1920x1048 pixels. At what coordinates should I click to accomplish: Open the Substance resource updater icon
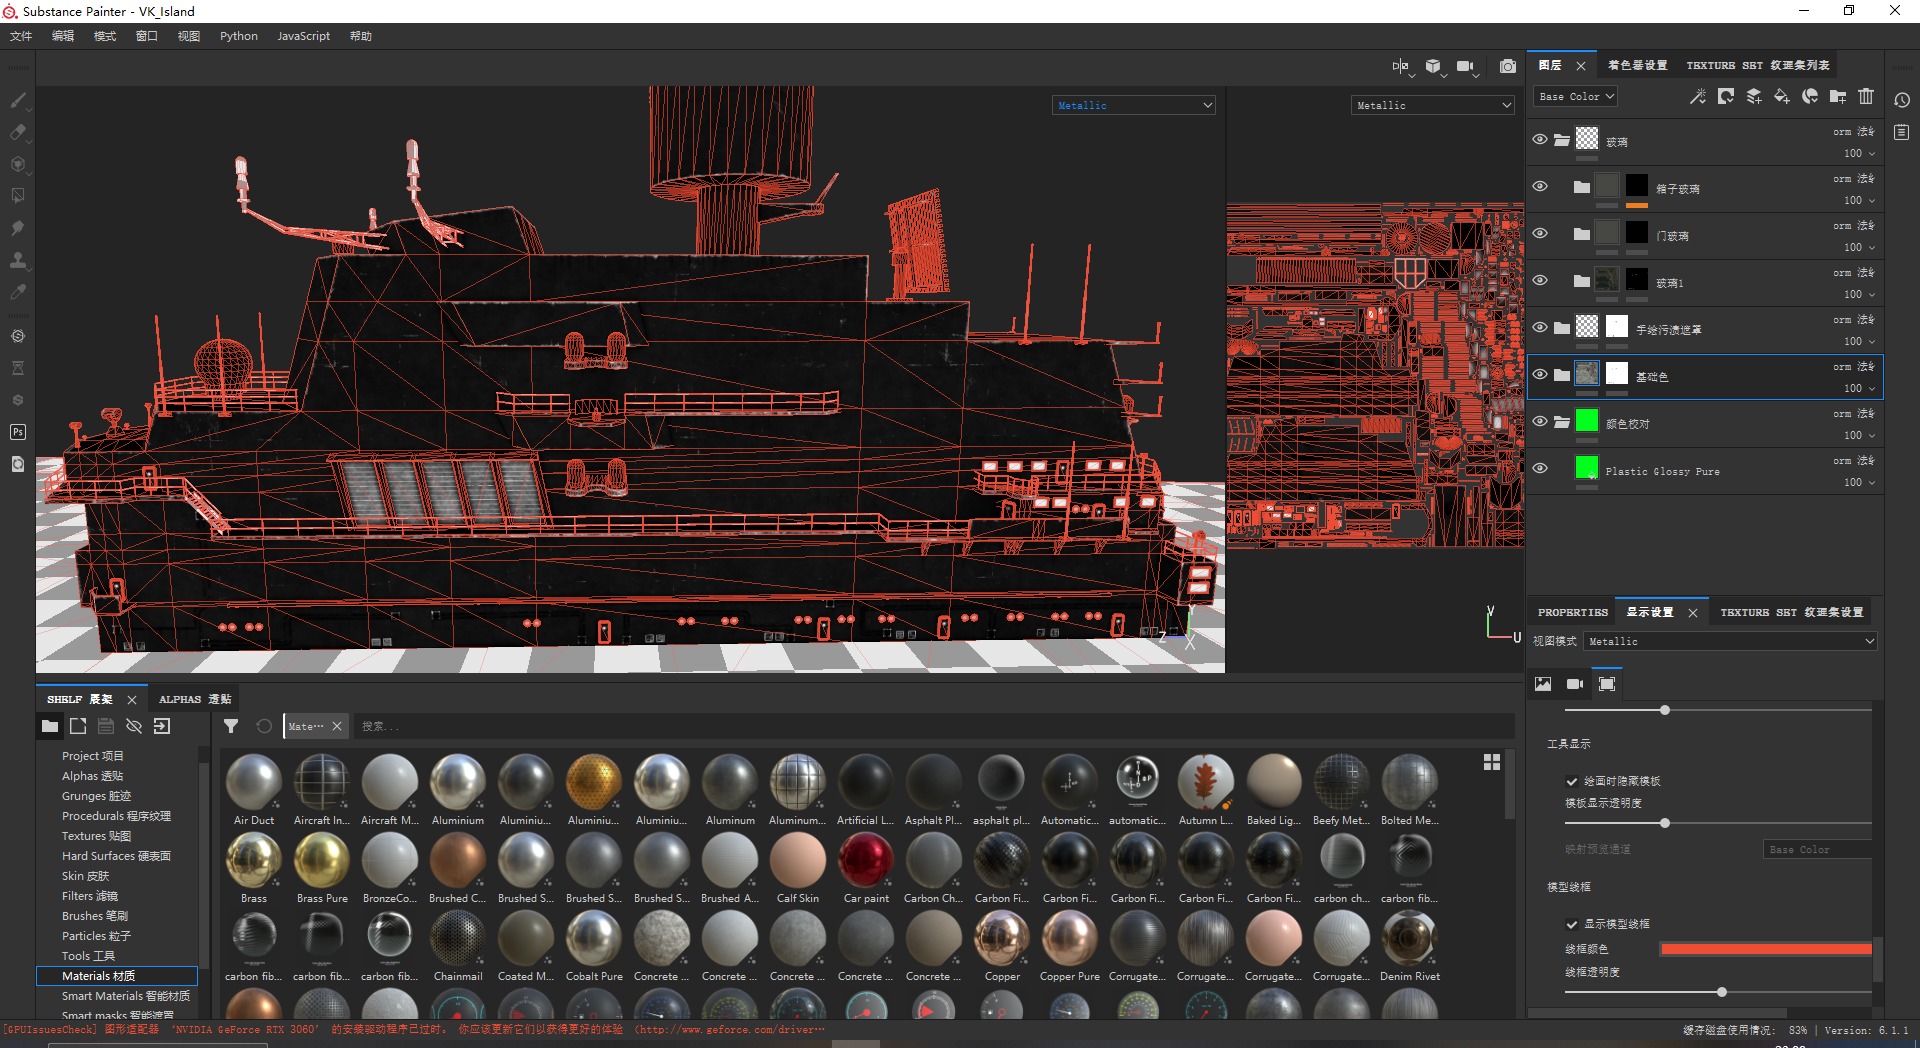point(17,464)
